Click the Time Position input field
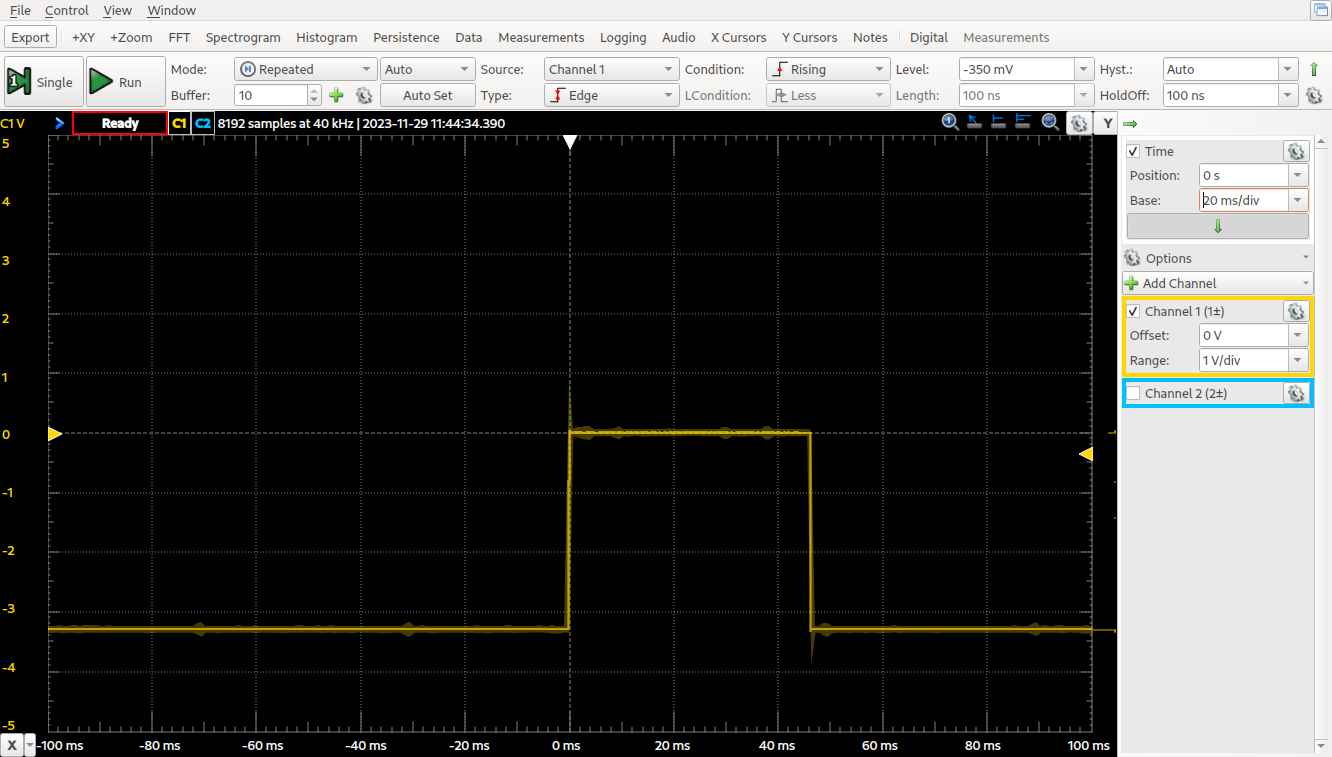The image size is (1332, 757). coord(1244,175)
